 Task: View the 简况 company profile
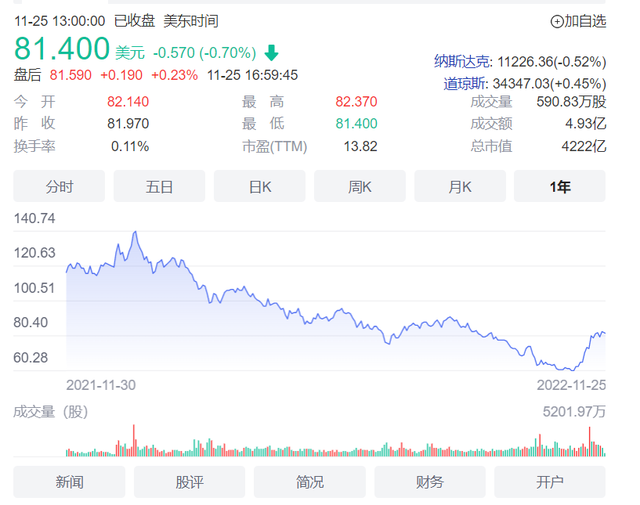pyautogui.click(x=309, y=482)
